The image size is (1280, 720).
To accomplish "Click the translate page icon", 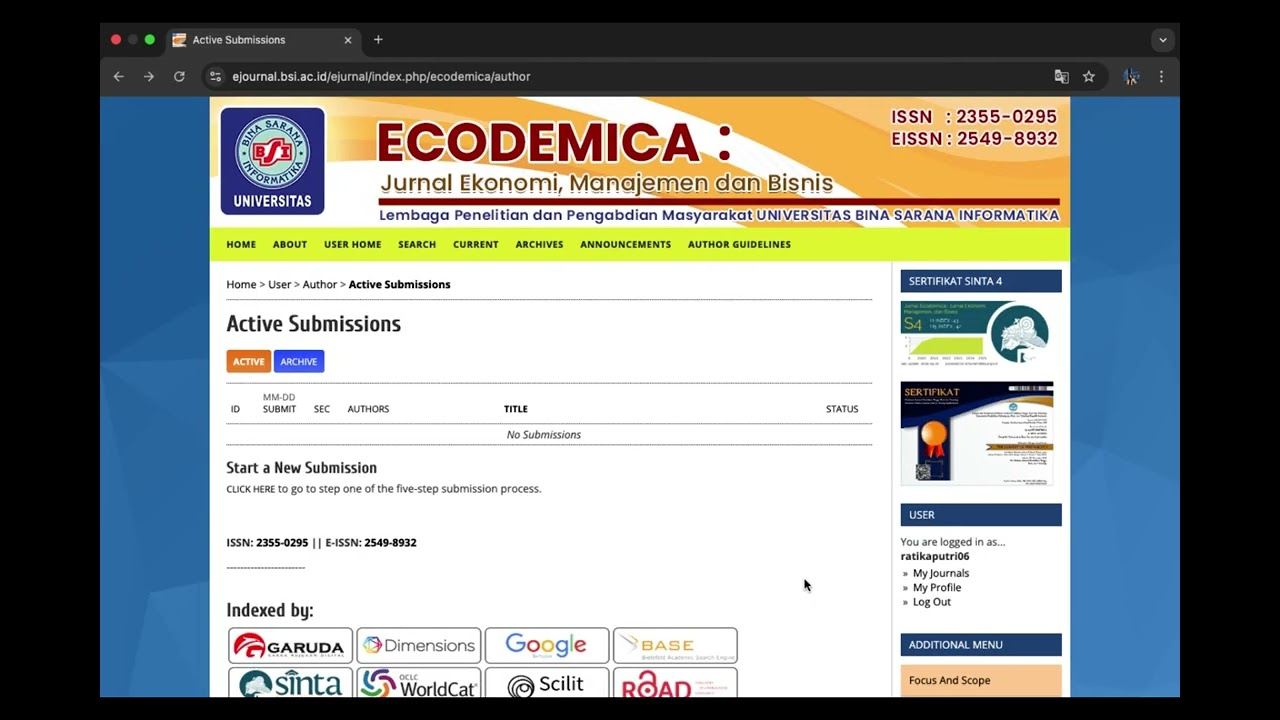I will pyautogui.click(x=1061, y=76).
